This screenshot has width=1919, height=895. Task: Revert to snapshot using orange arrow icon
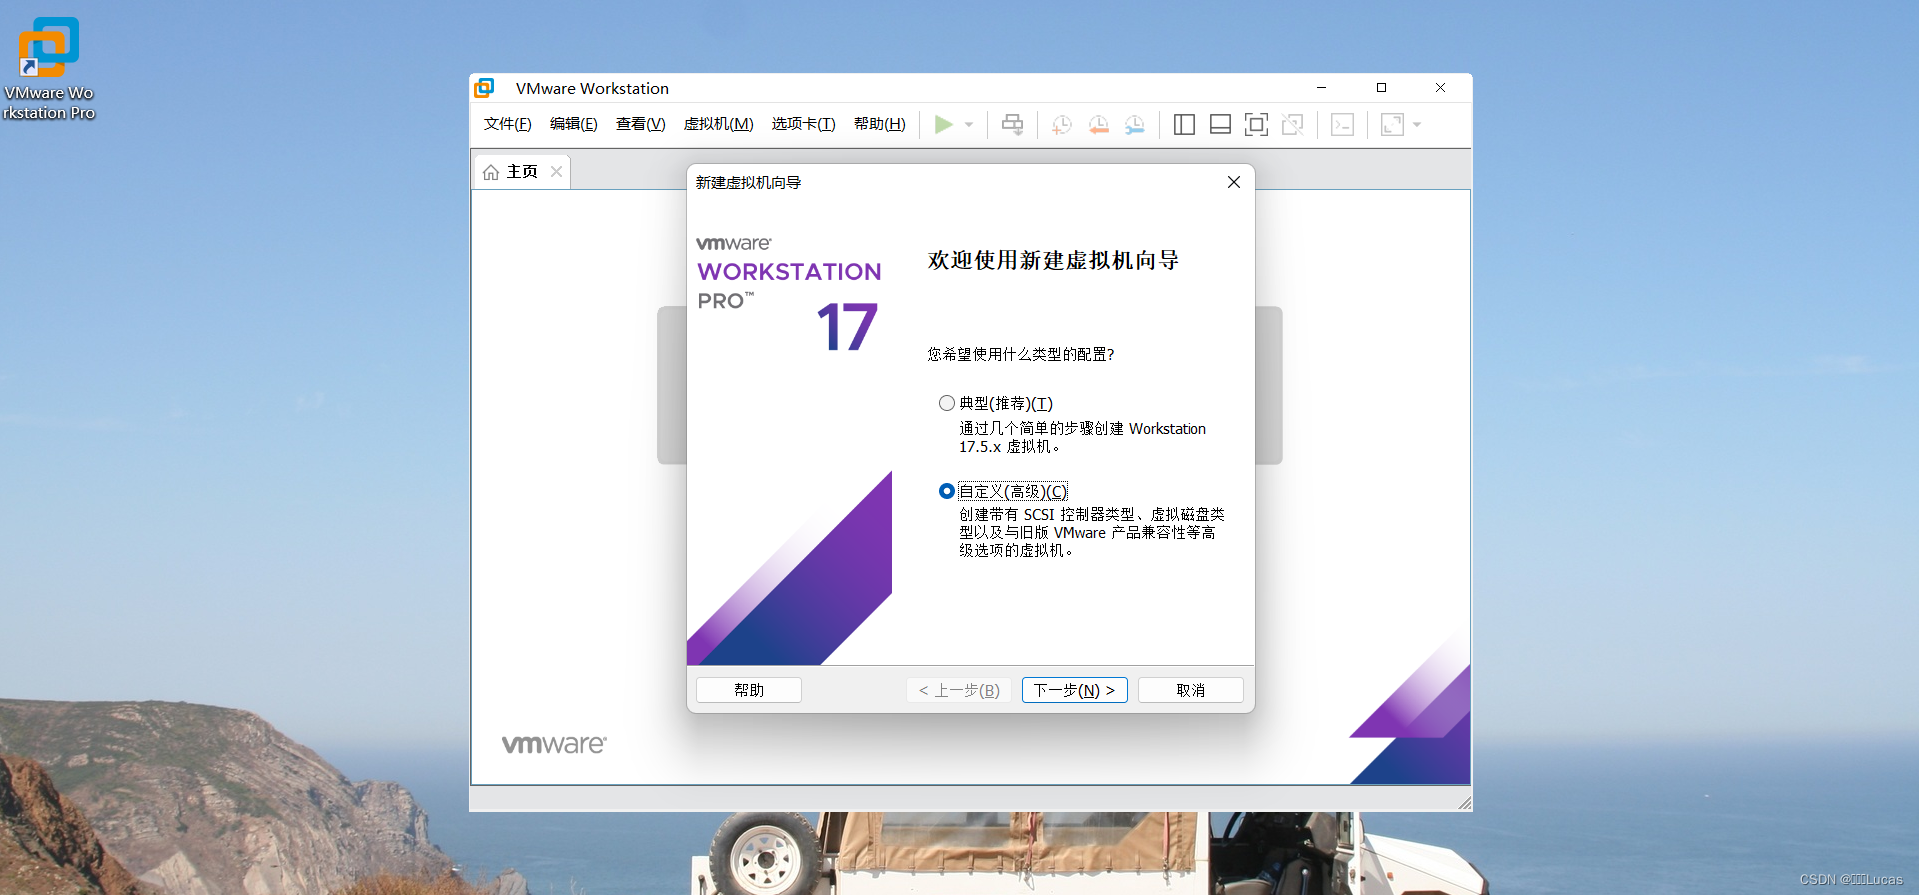[1098, 124]
